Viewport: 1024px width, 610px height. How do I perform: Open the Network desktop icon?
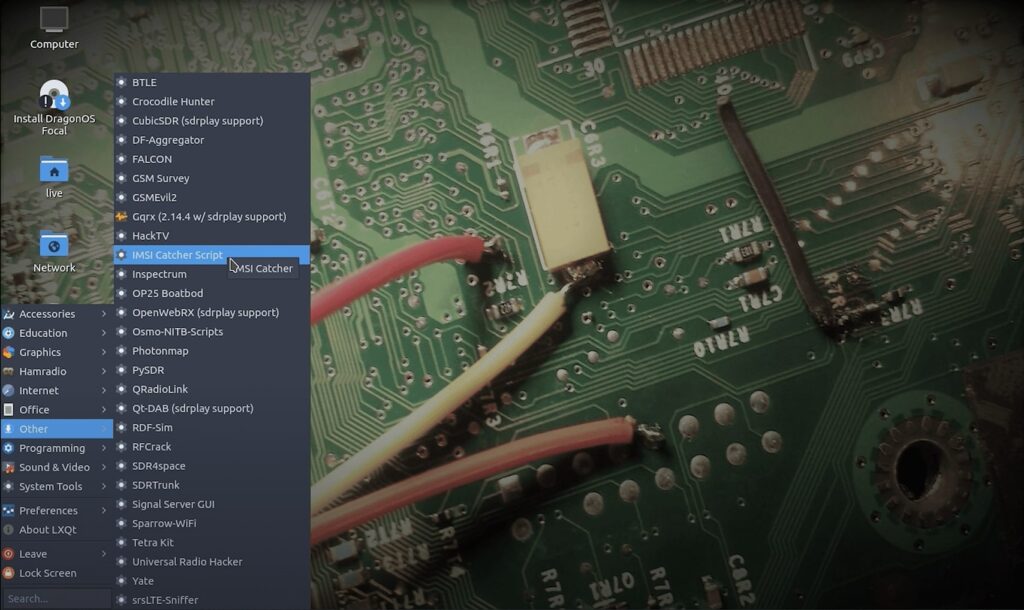point(54,245)
